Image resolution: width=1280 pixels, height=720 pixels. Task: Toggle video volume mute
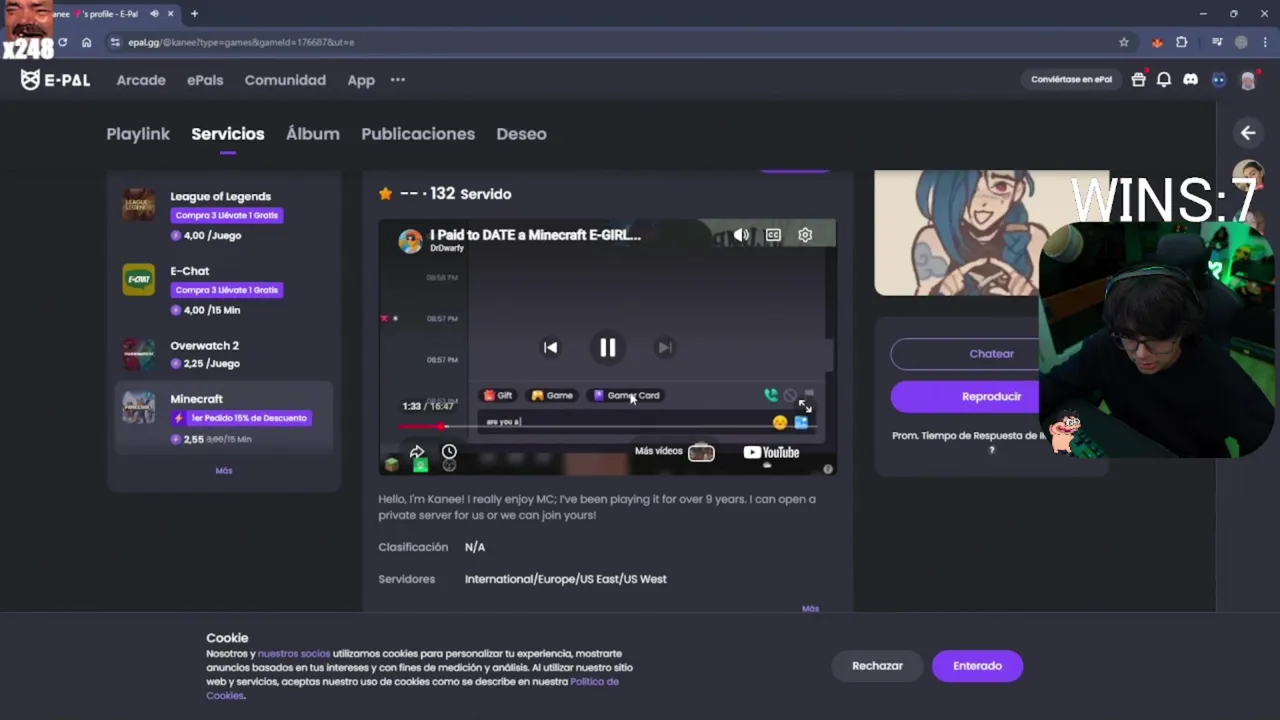pos(741,235)
